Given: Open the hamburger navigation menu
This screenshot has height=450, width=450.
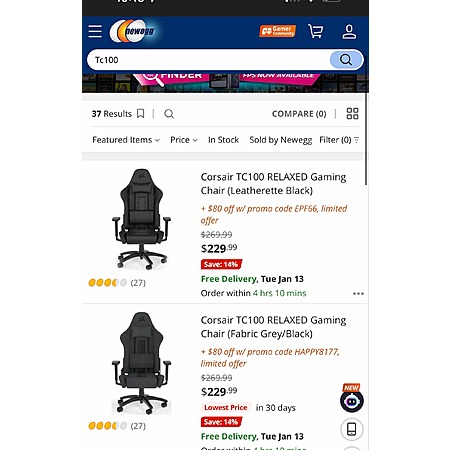Looking at the screenshot, I should pos(95,31).
